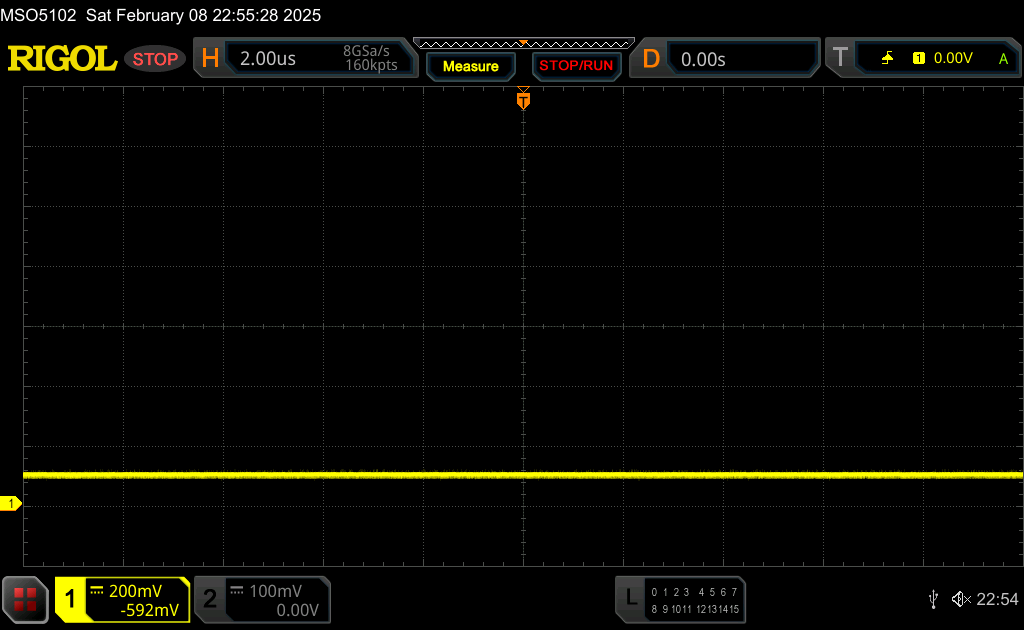Screen dimensions: 1024x630
Task: Click the RIGOL logo
Action: click(x=62, y=59)
